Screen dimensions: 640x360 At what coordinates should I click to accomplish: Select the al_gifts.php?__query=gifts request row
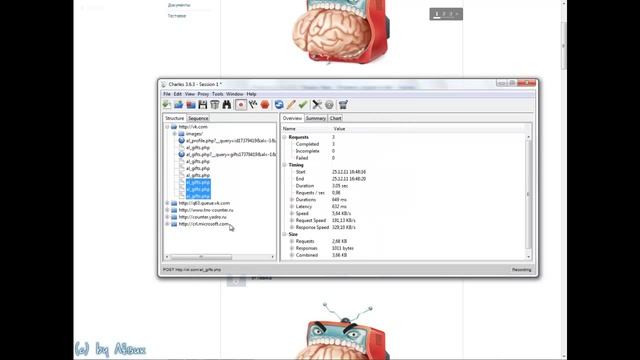click(x=231, y=155)
